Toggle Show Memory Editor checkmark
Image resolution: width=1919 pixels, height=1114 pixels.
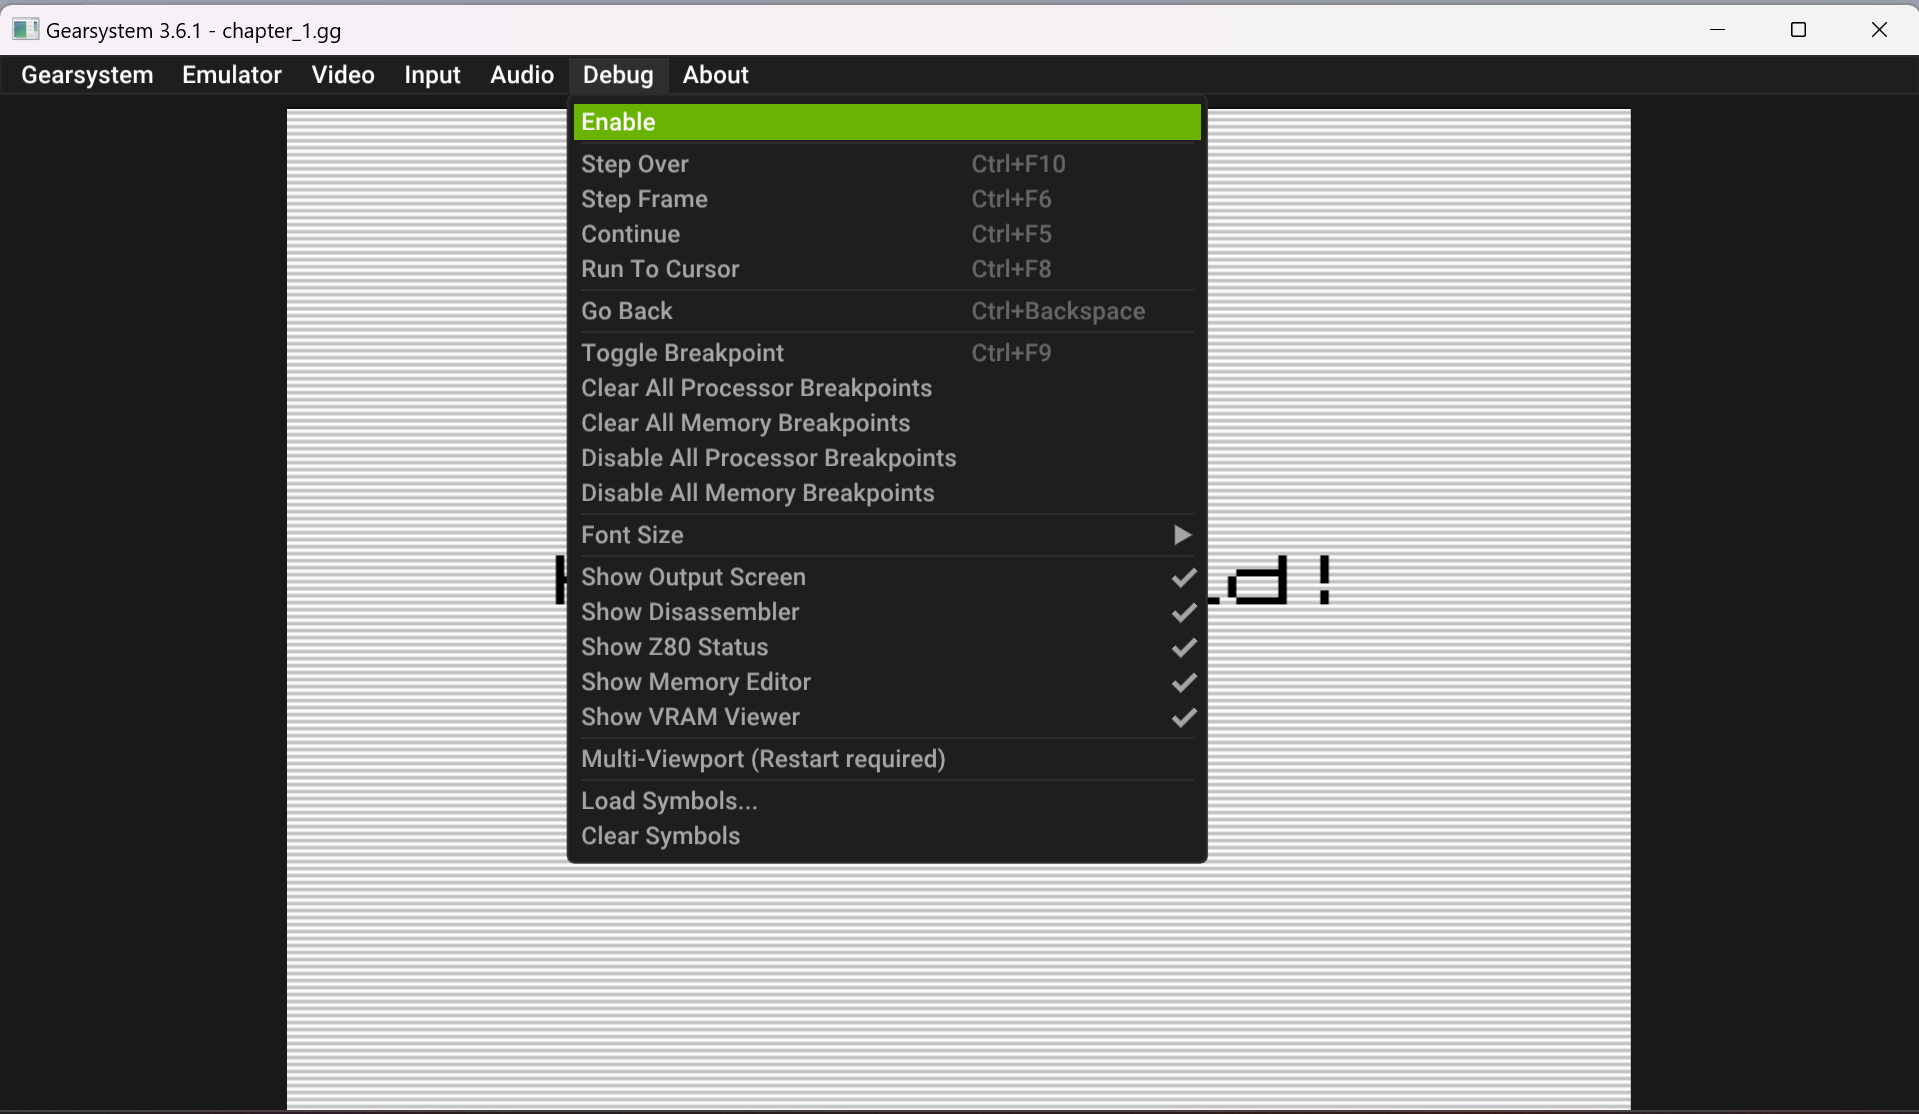[x=1184, y=683]
